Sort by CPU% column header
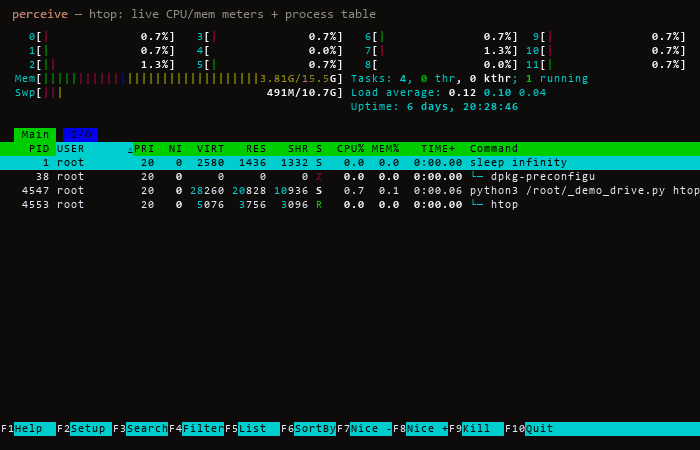Screen dimensions: 700x450 (x=350, y=149)
